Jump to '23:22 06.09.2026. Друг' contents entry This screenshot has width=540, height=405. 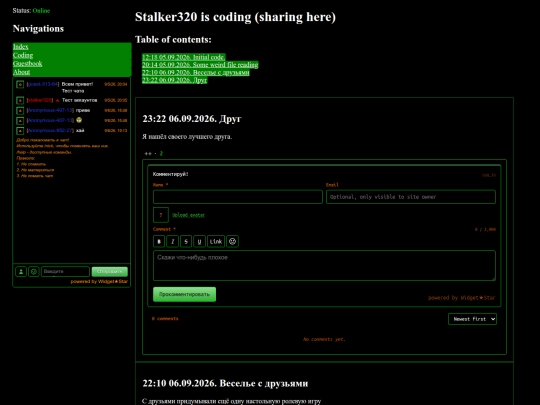pyautogui.click(x=175, y=80)
